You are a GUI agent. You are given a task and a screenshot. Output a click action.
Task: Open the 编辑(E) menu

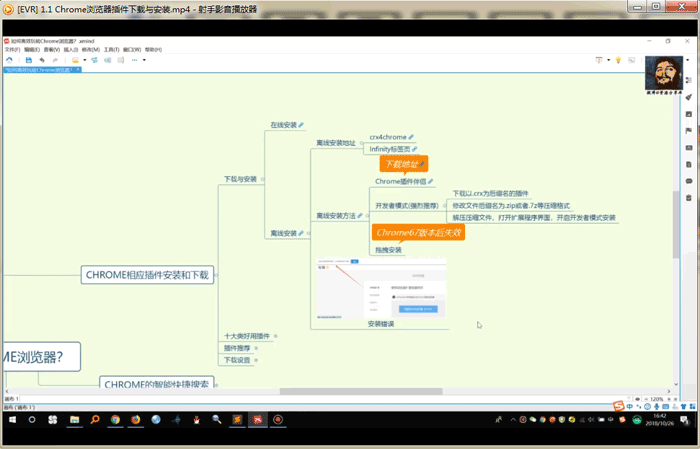tap(32, 50)
